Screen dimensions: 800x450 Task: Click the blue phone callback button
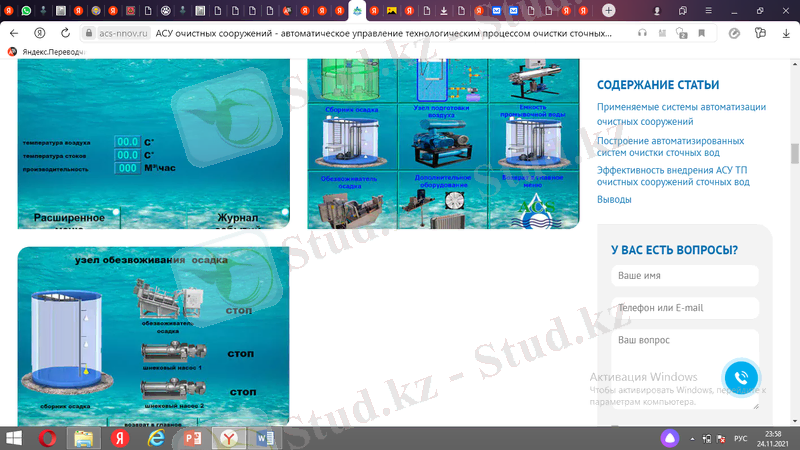pos(741,378)
